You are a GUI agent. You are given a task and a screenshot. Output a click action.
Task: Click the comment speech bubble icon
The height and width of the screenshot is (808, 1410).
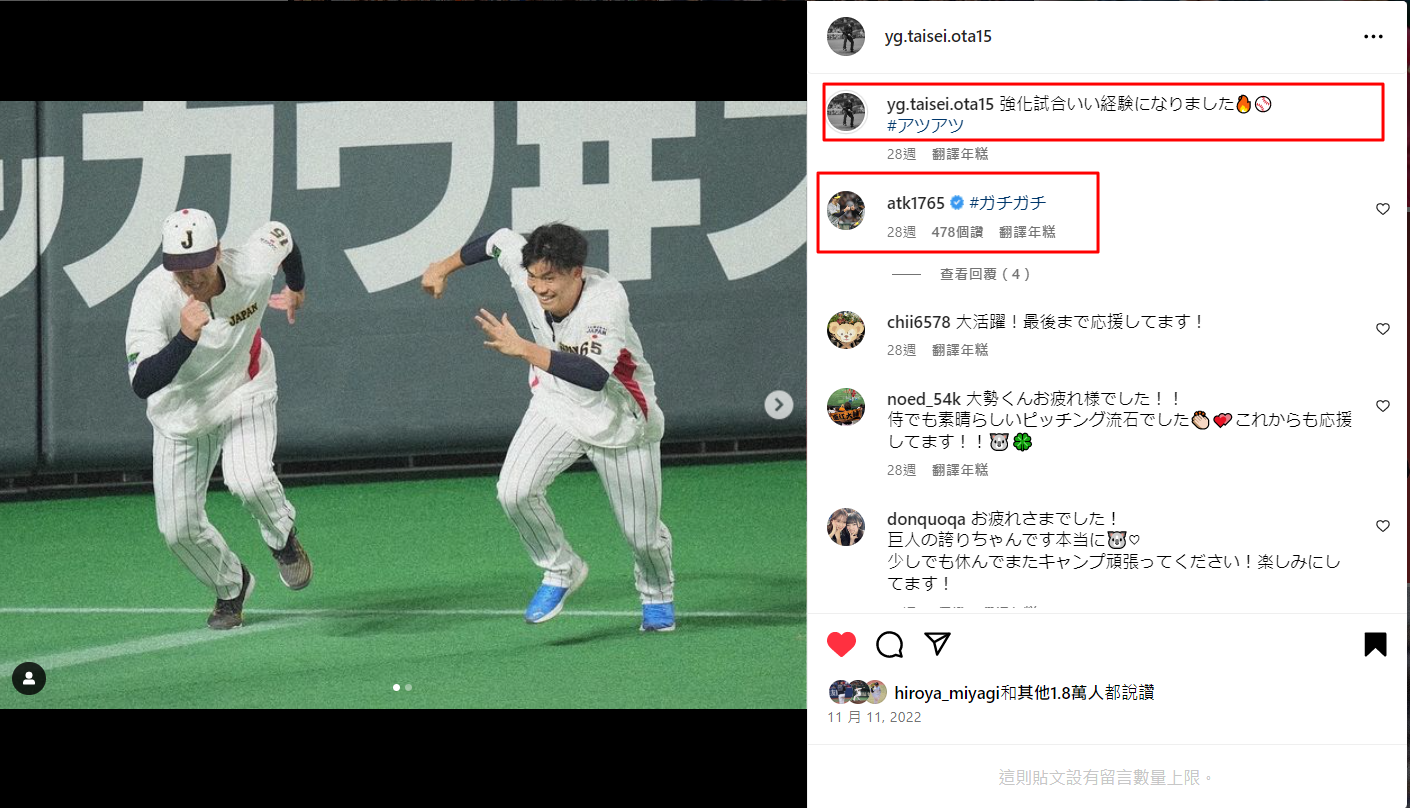tap(889, 644)
